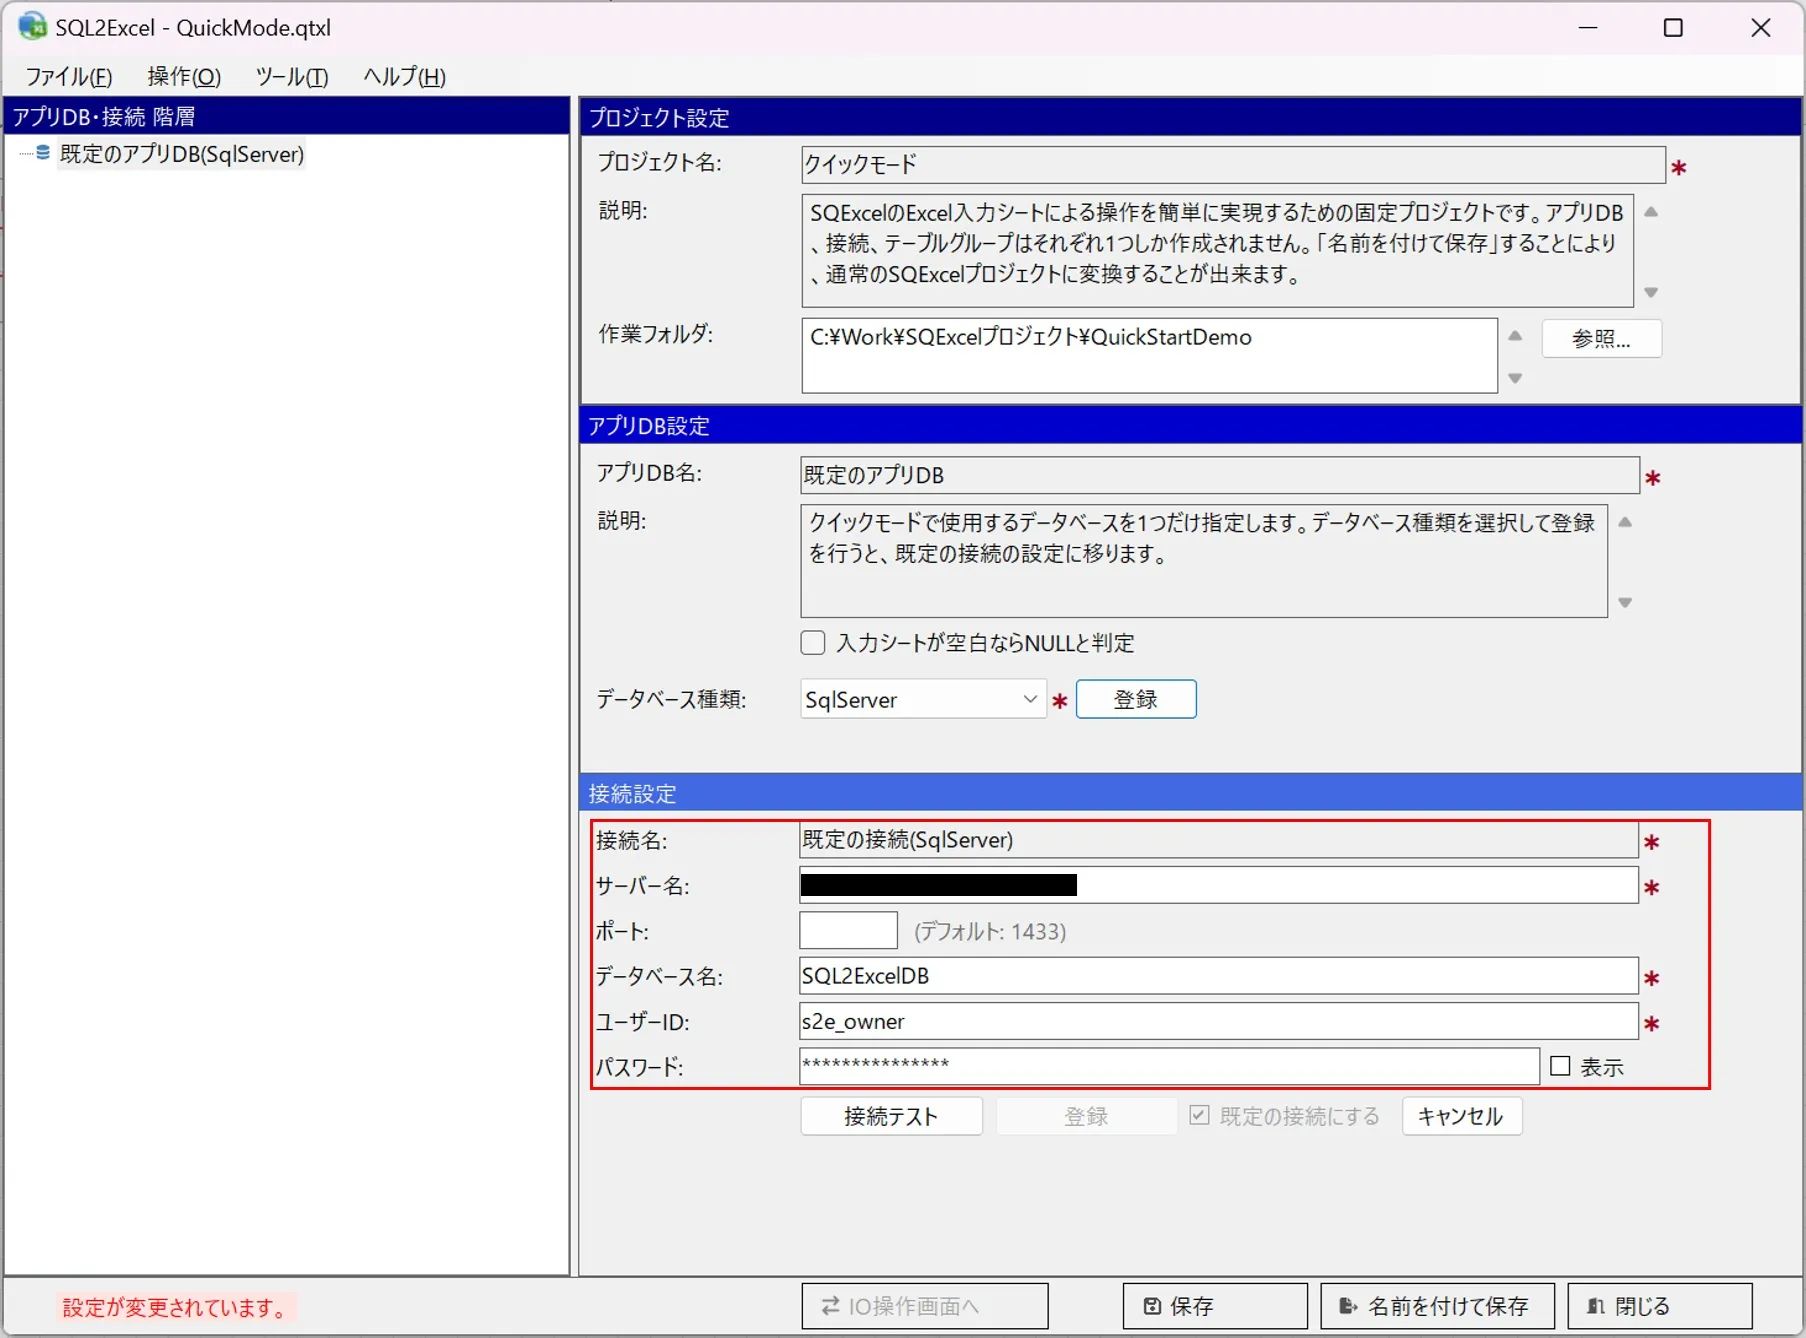Viewport: 1806px width, 1338px height.
Task: Open the ファイル(F) menu
Action: (69, 77)
